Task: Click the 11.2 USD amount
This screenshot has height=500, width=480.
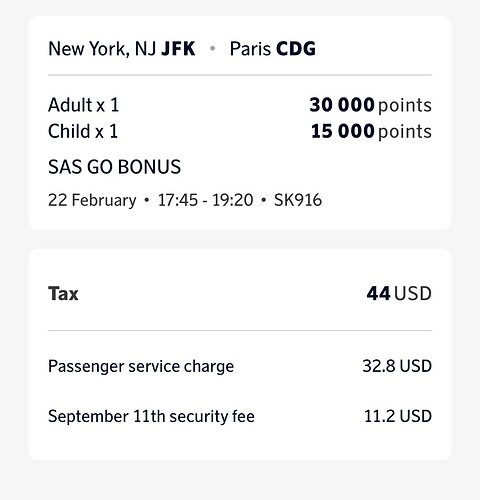Action: (398, 416)
